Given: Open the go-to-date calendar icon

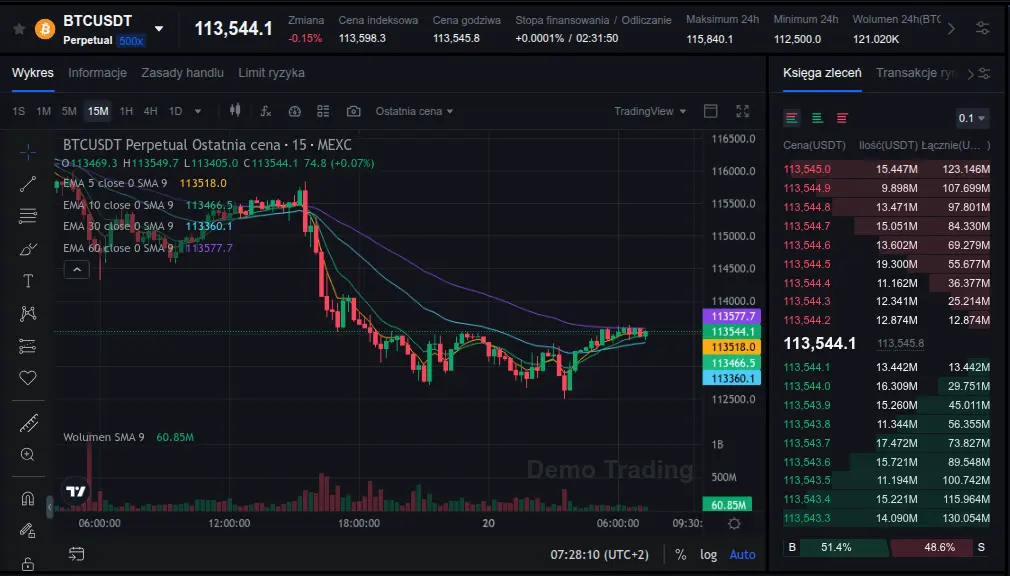Looking at the screenshot, I should pyautogui.click(x=77, y=554).
